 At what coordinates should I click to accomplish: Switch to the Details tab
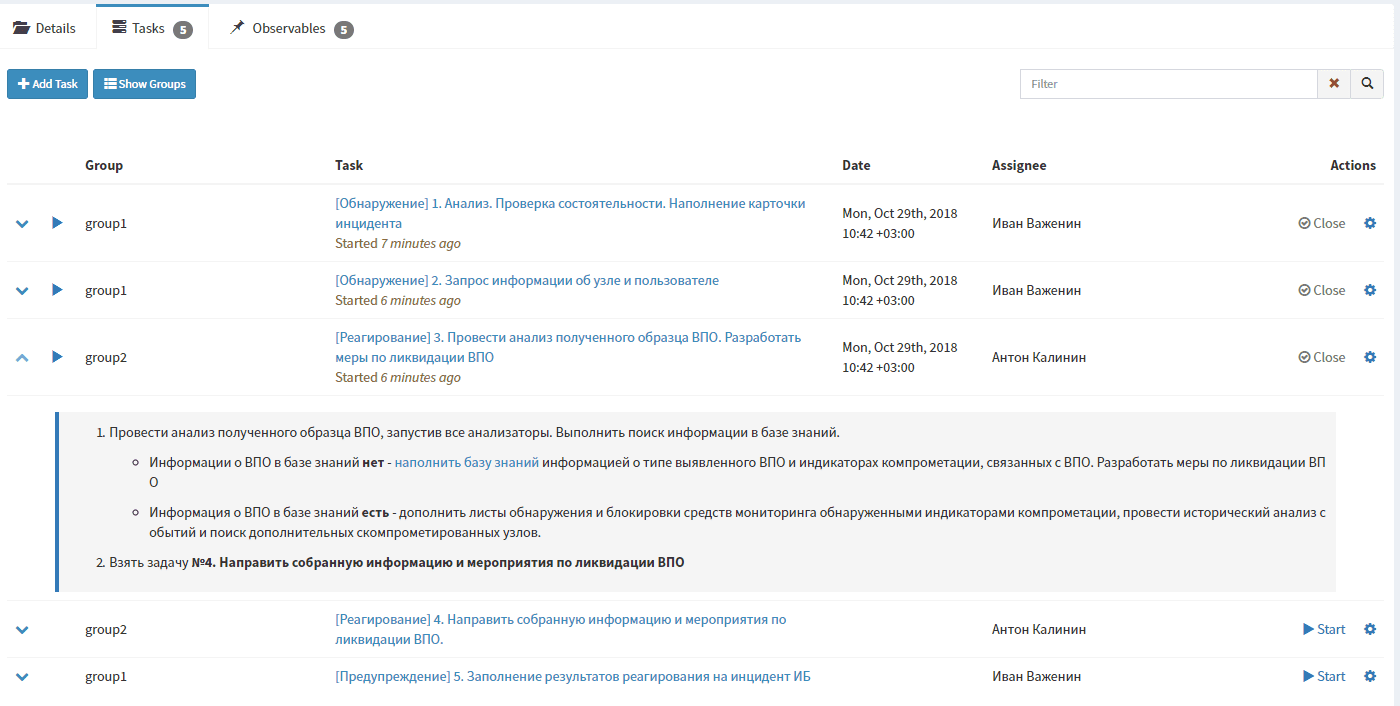click(45, 28)
